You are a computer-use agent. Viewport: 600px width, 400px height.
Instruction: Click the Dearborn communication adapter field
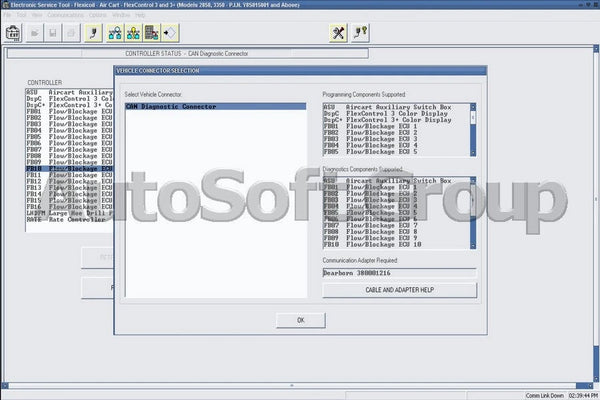pos(399,271)
